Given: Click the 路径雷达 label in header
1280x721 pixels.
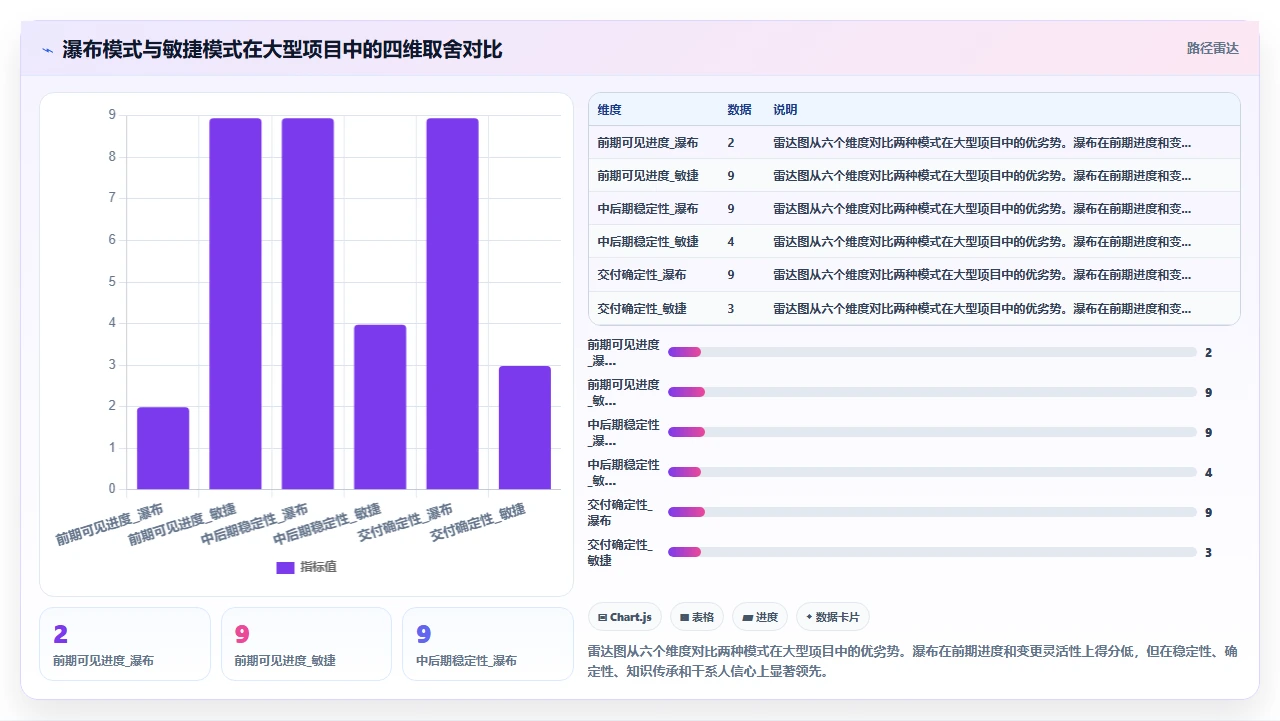Looking at the screenshot, I should point(1212,48).
